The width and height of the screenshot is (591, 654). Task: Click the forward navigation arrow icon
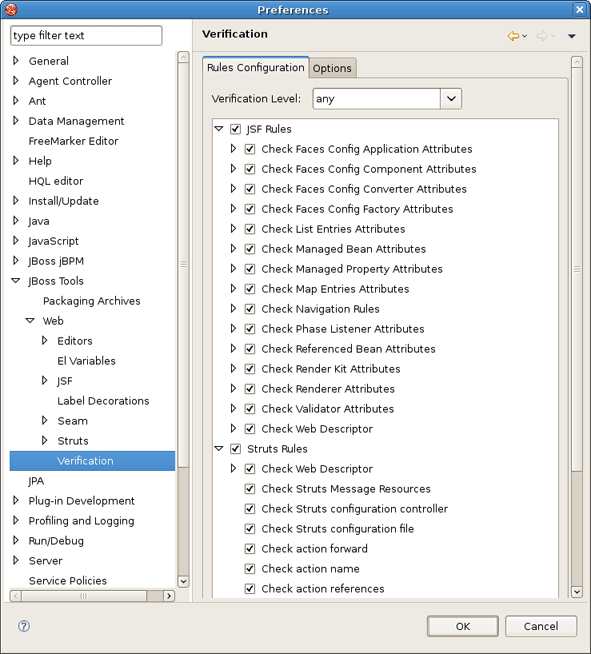[x=542, y=36]
